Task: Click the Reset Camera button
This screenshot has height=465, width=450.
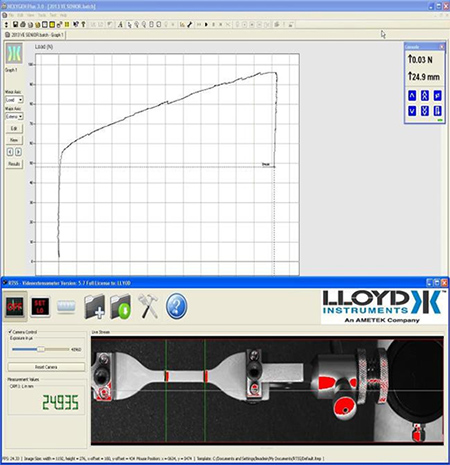Action: pos(46,367)
